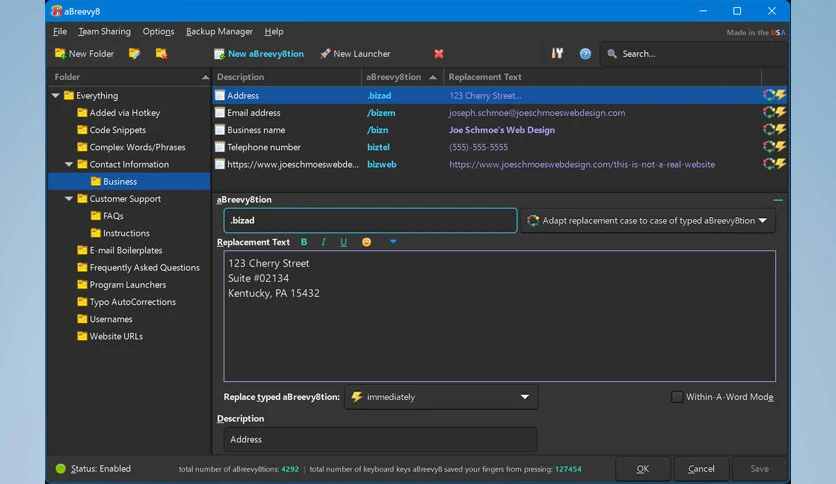The image size is (836, 484).
Task: Open the Backup Manager menu
Action: [219, 31]
